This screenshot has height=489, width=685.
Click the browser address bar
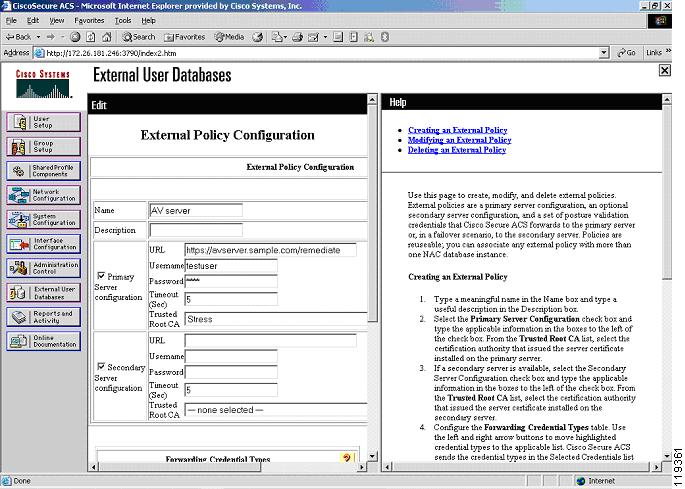[322, 53]
